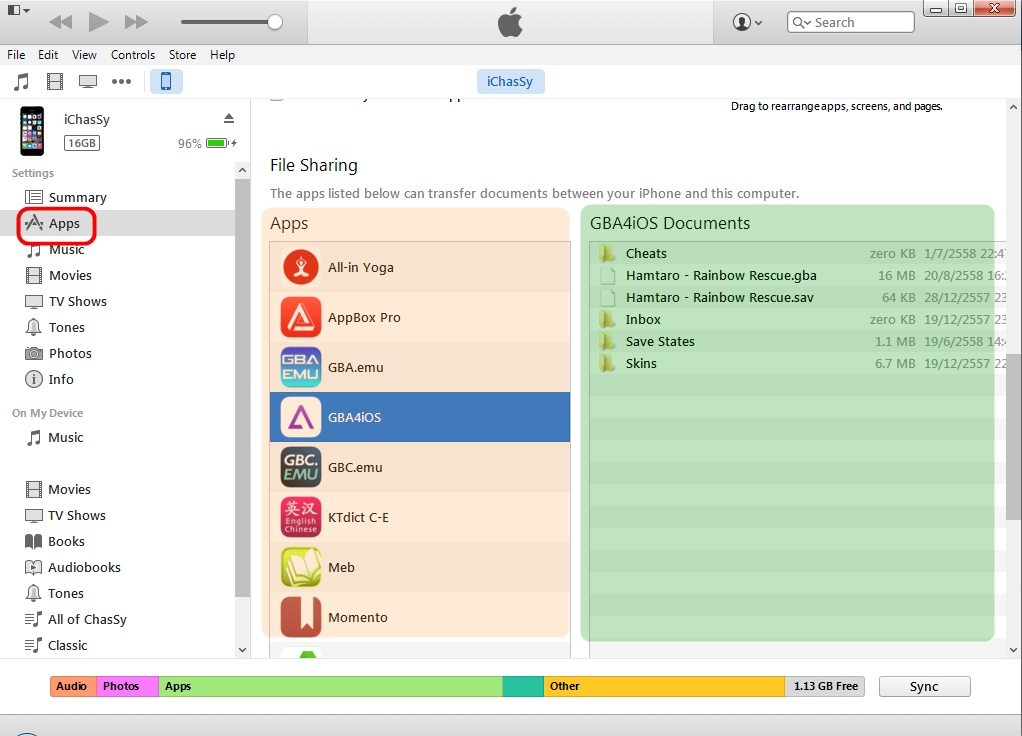Select the Save States folder
Viewport: 1022px width, 736px height.
point(798,342)
